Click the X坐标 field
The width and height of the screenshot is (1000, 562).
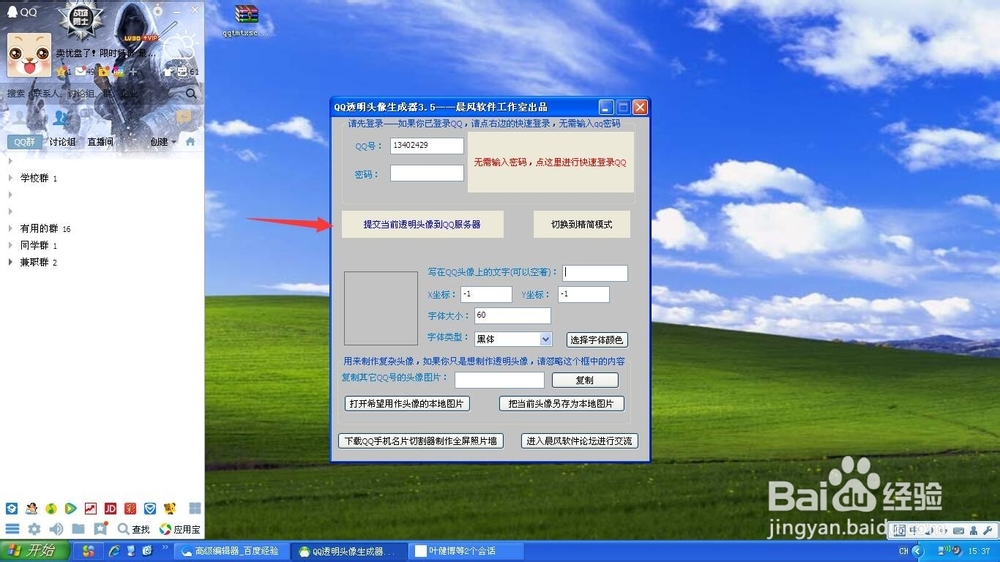pyautogui.click(x=486, y=294)
